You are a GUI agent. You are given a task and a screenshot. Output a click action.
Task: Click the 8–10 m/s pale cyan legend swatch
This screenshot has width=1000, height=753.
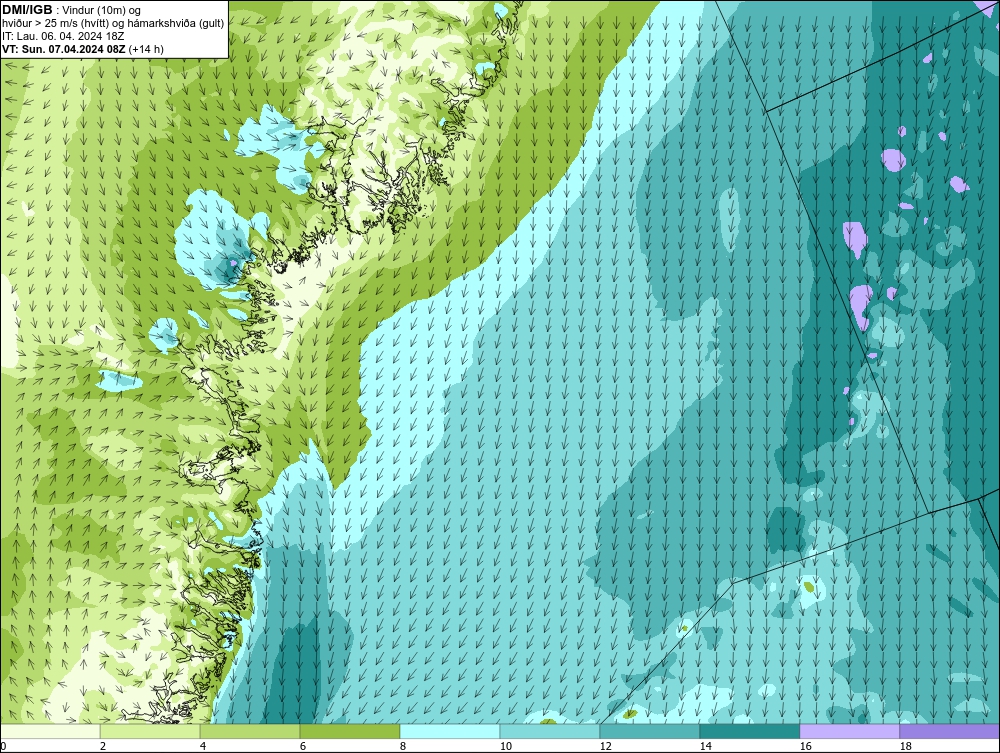[450, 731]
